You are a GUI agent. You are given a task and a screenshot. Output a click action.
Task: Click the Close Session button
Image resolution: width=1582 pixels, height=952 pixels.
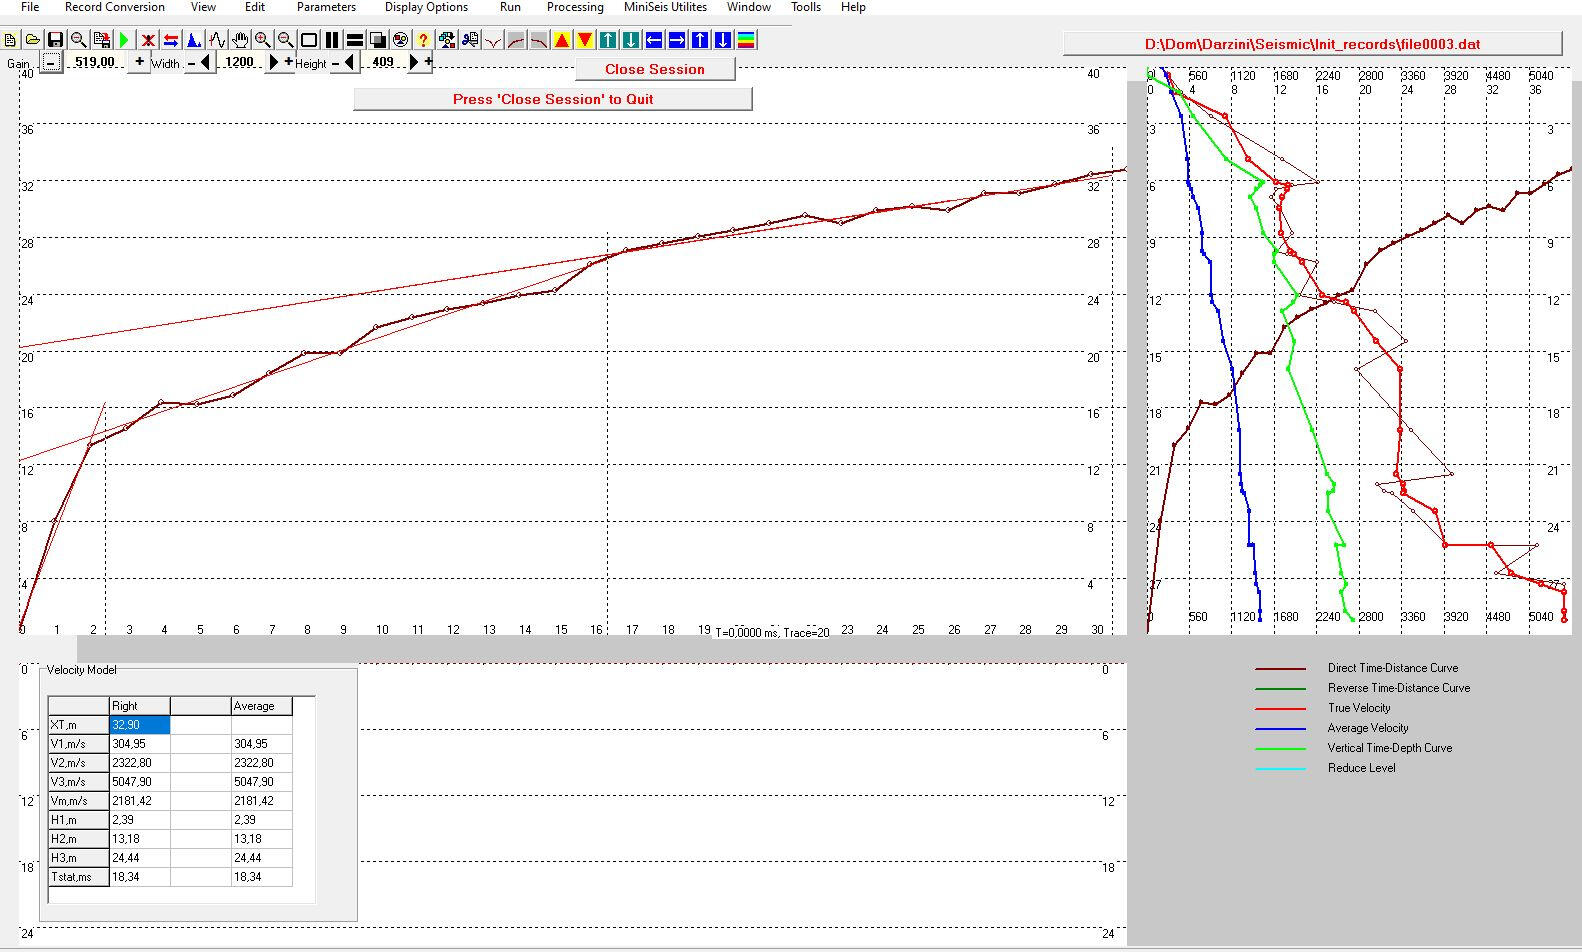pyautogui.click(x=654, y=69)
